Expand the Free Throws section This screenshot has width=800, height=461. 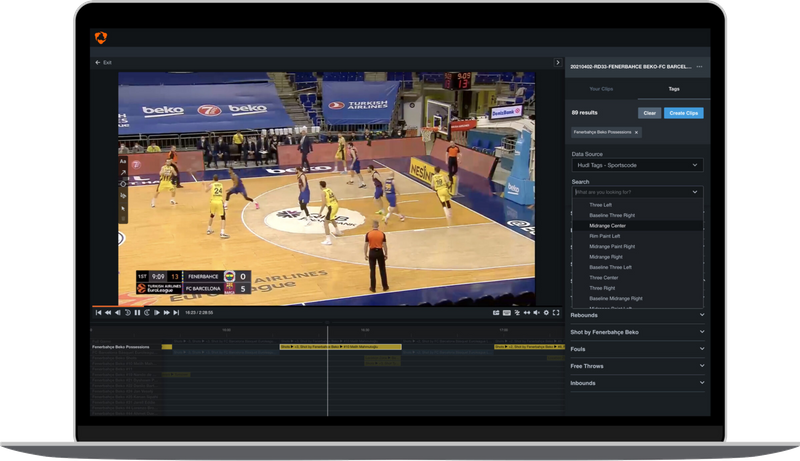point(637,366)
